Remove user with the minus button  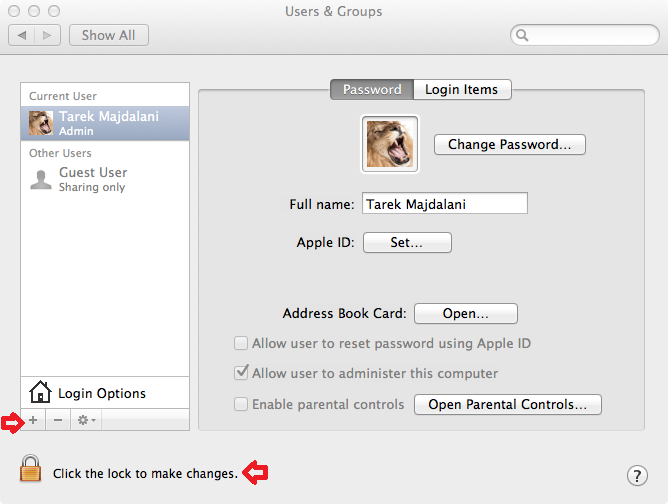click(58, 420)
